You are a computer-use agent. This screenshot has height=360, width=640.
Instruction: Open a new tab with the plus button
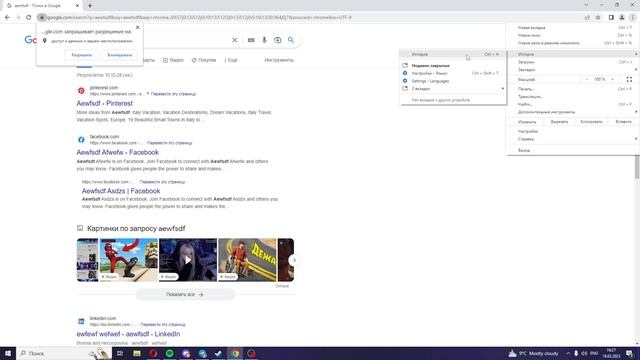coord(90,6)
